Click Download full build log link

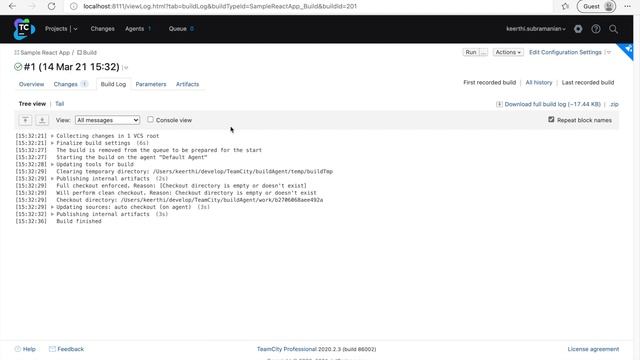point(552,104)
